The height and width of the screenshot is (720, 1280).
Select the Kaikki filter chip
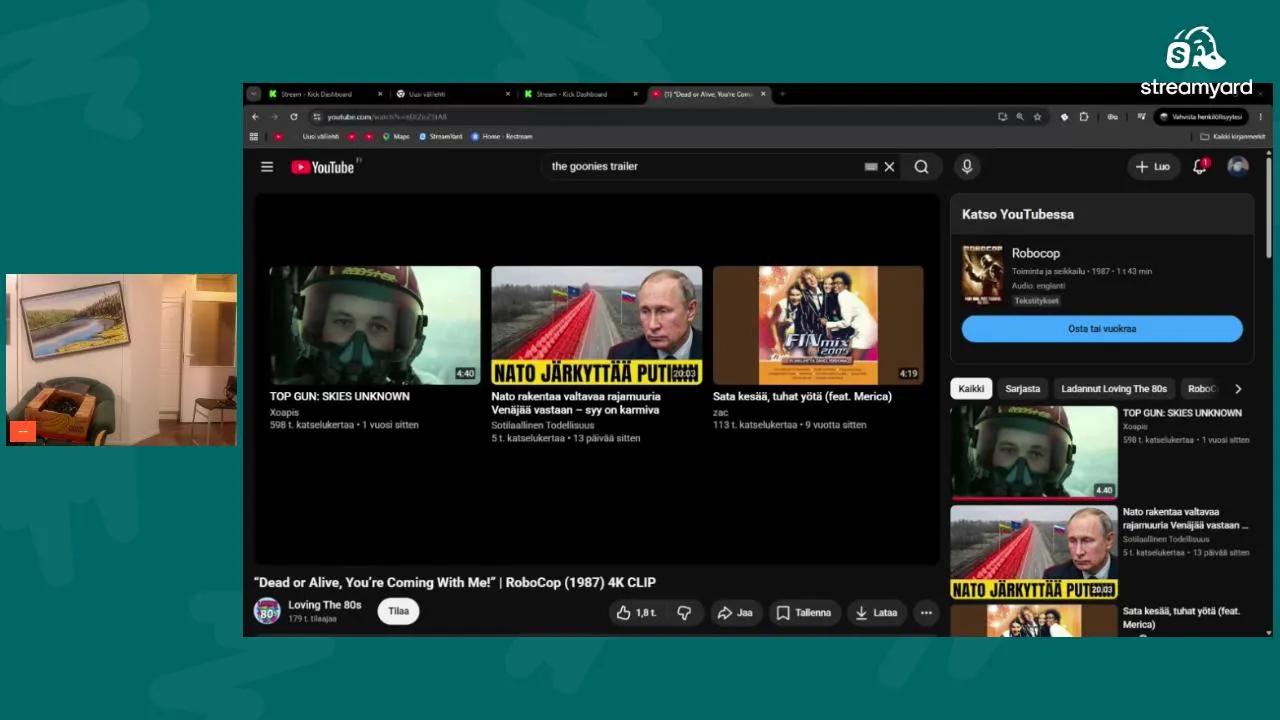point(971,389)
